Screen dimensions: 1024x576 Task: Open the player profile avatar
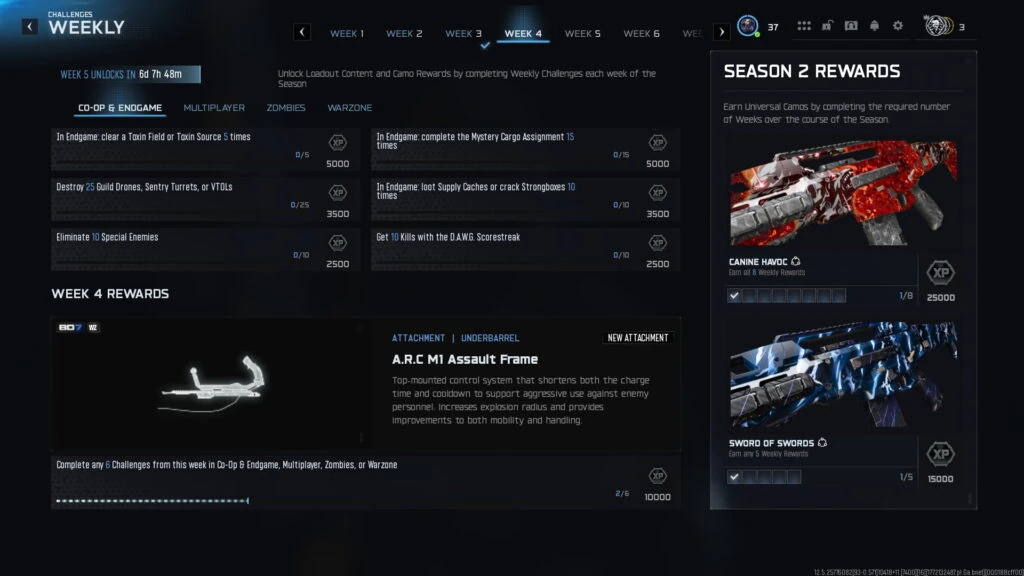click(748, 26)
